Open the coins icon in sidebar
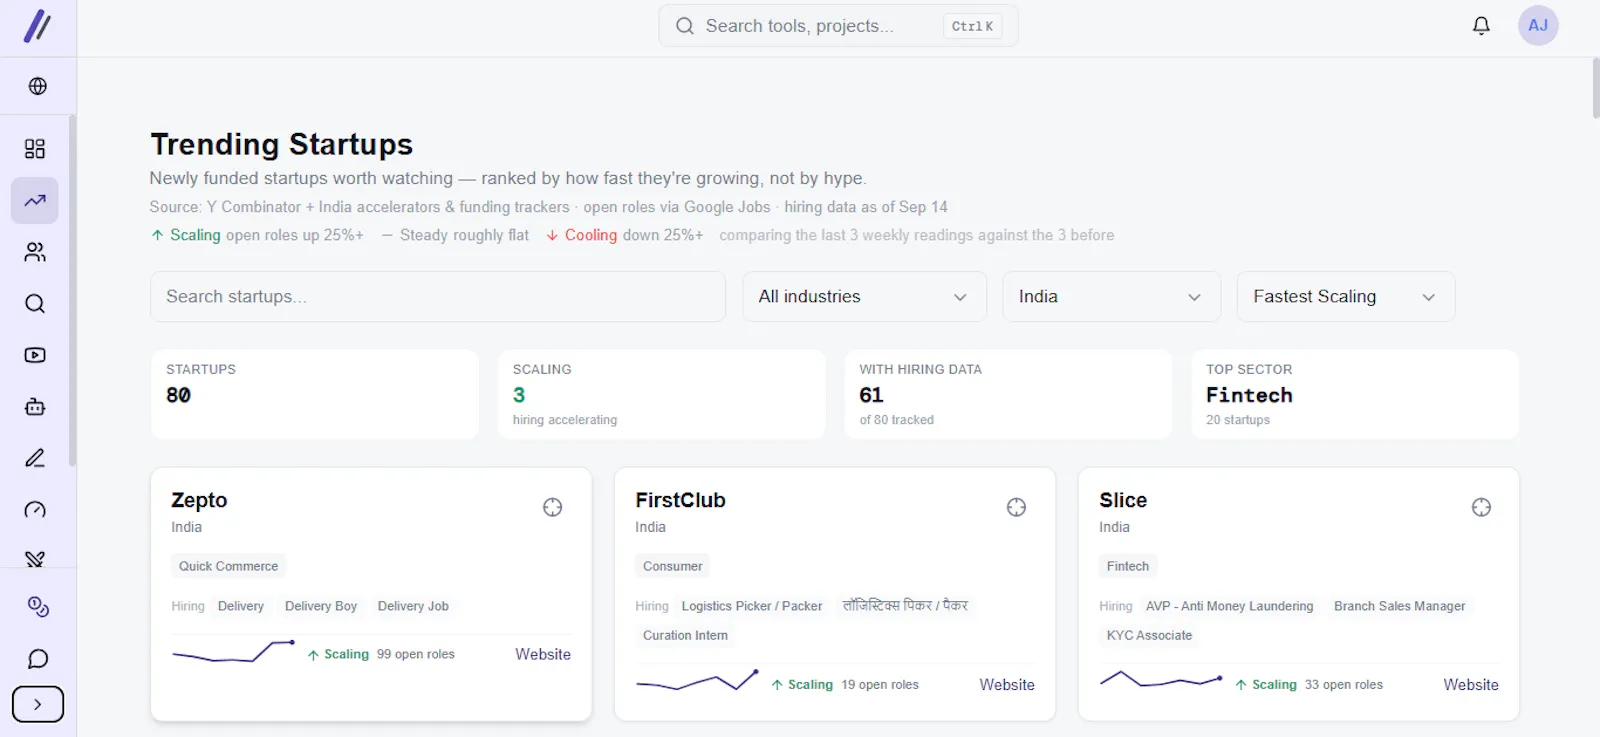The image size is (1600, 737). click(37, 607)
